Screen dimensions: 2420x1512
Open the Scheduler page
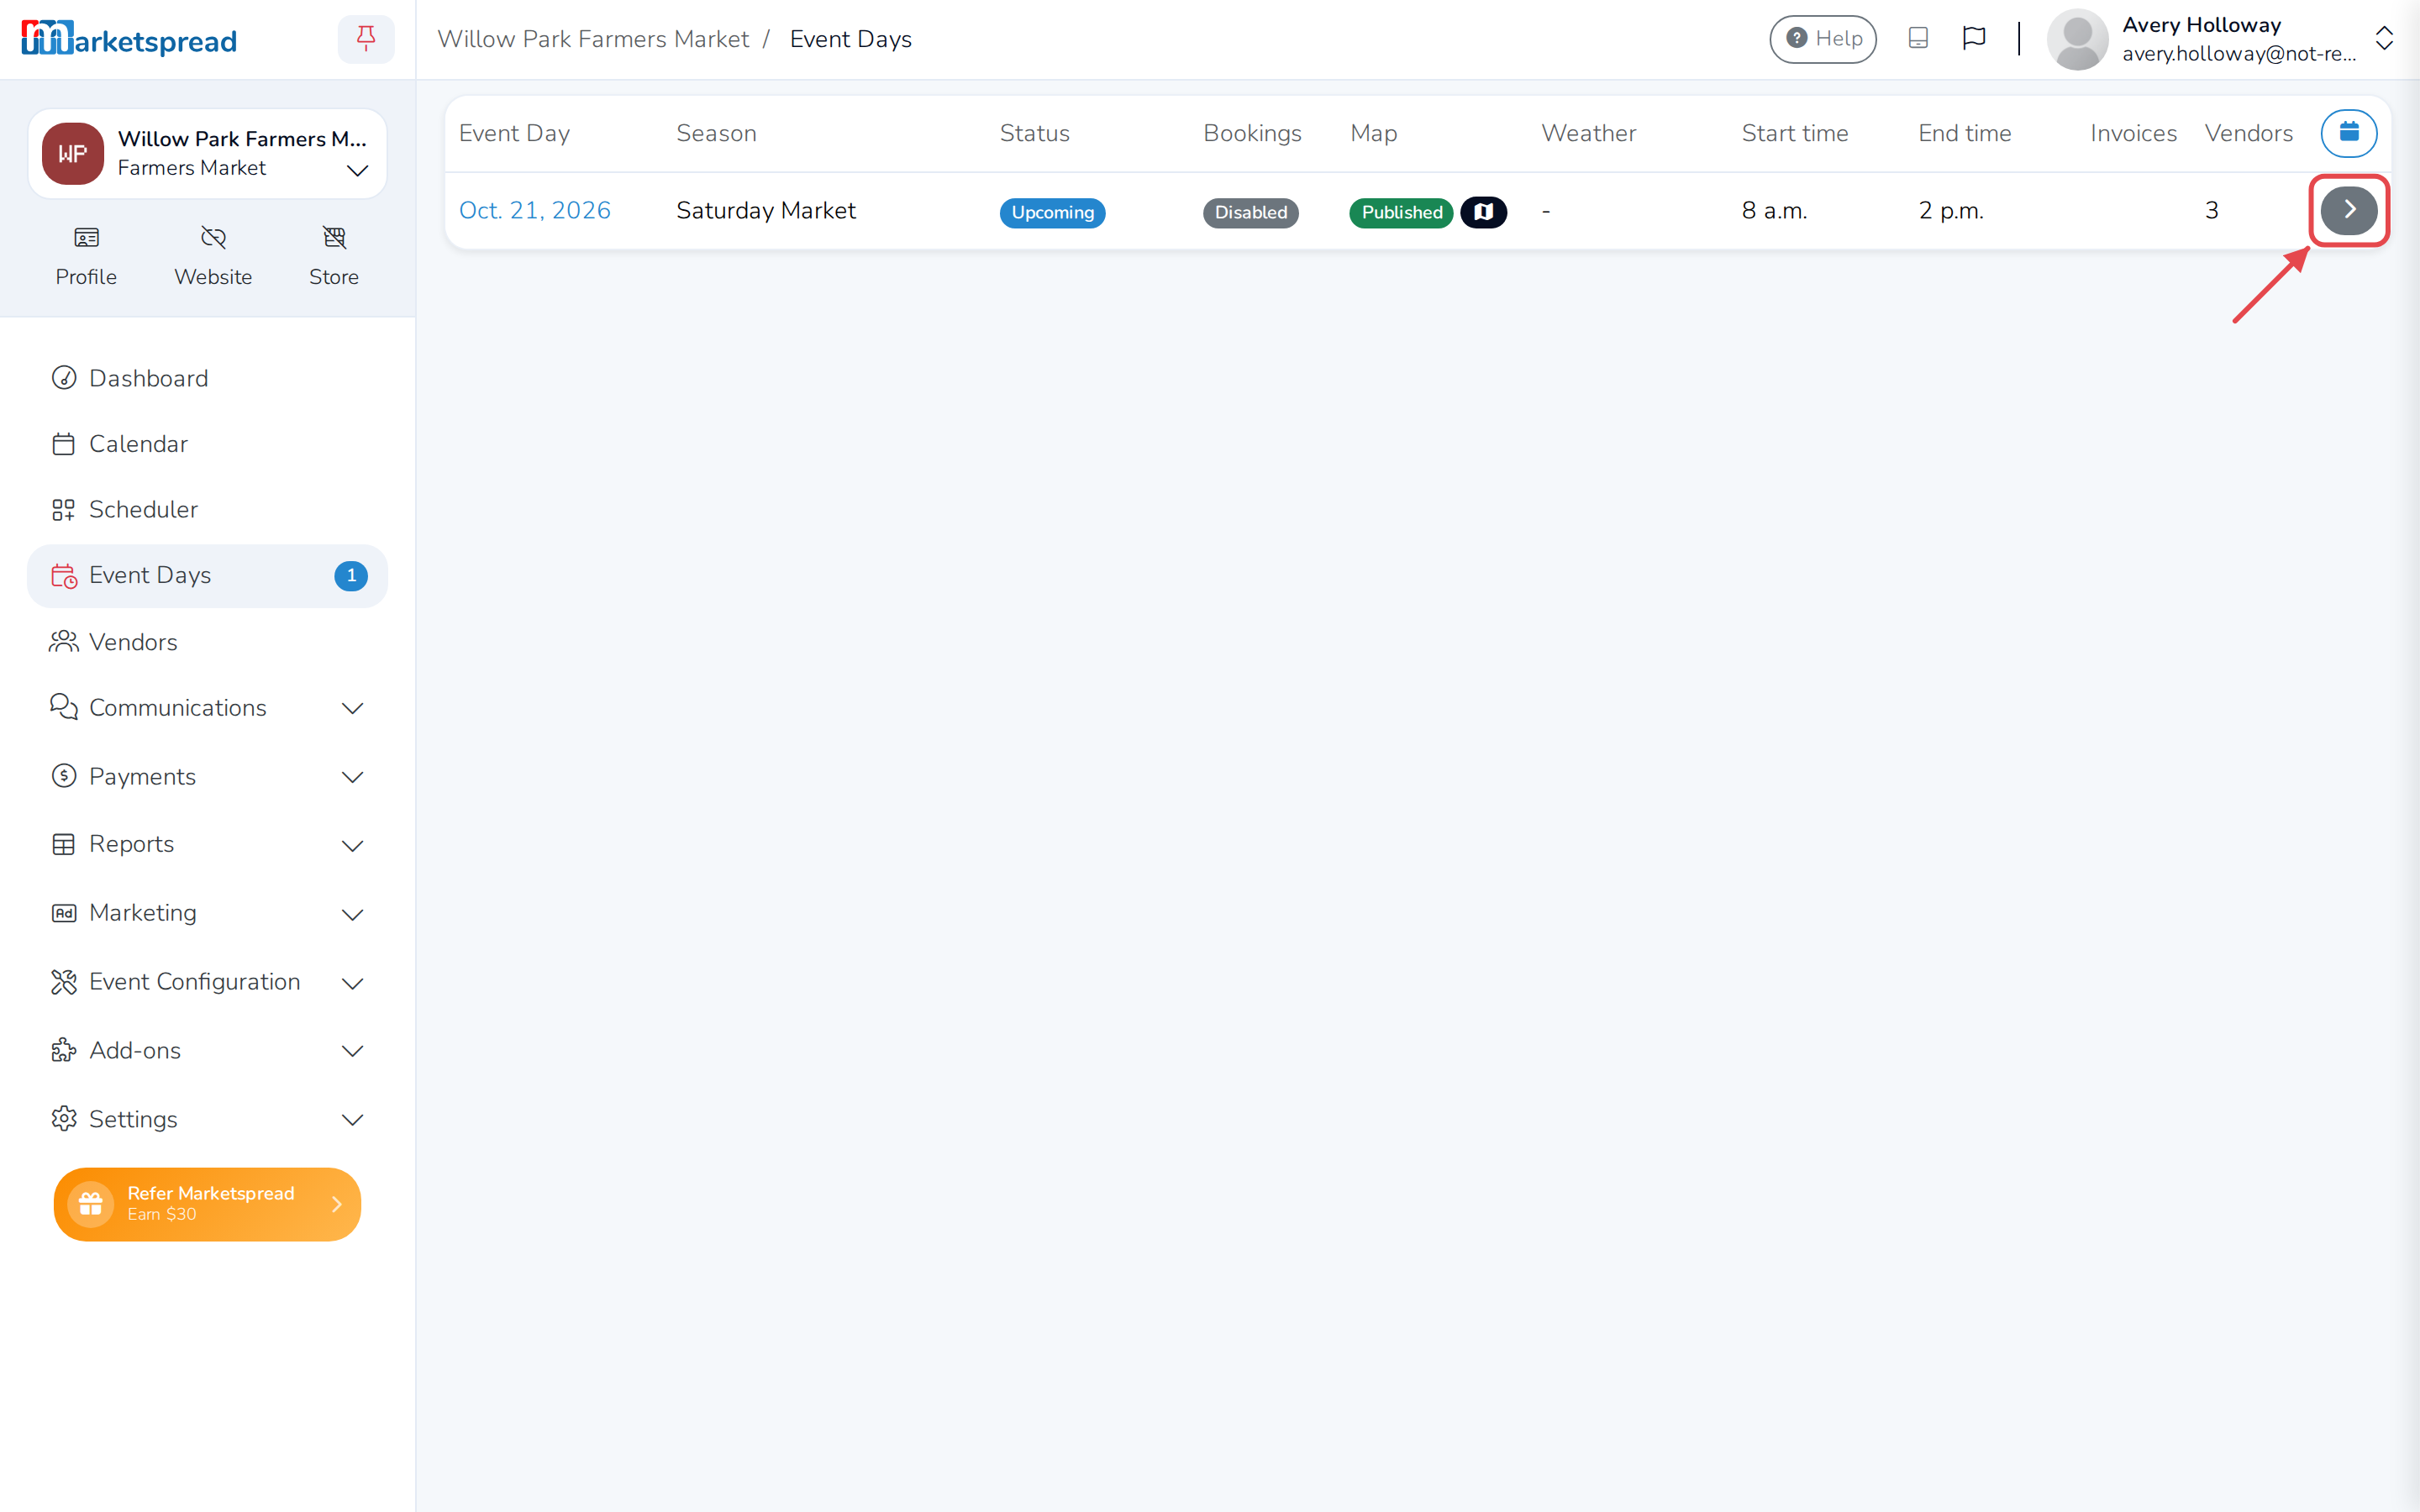(207, 510)
